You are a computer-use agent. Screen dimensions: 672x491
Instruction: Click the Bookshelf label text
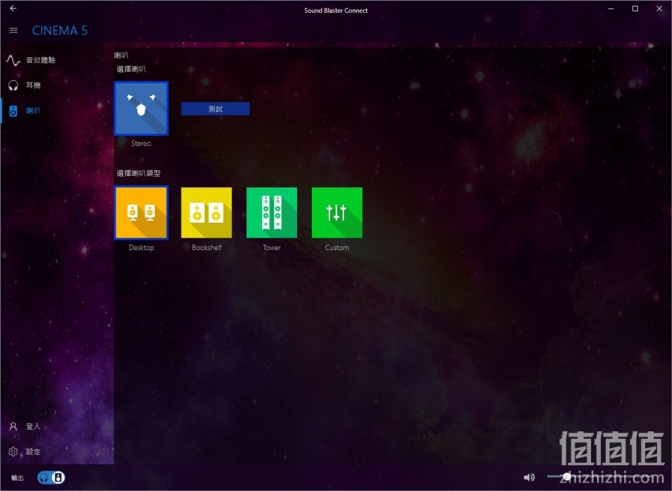click(x=207, y=248)
